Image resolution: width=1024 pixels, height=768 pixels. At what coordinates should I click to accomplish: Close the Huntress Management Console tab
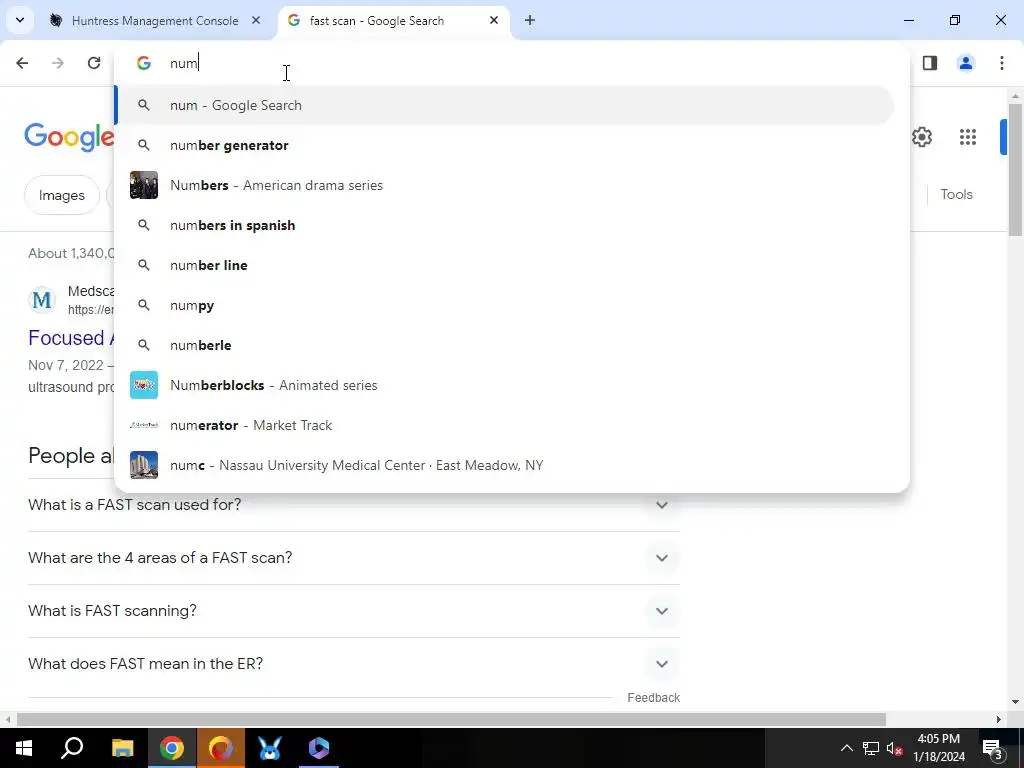[256, 20]
